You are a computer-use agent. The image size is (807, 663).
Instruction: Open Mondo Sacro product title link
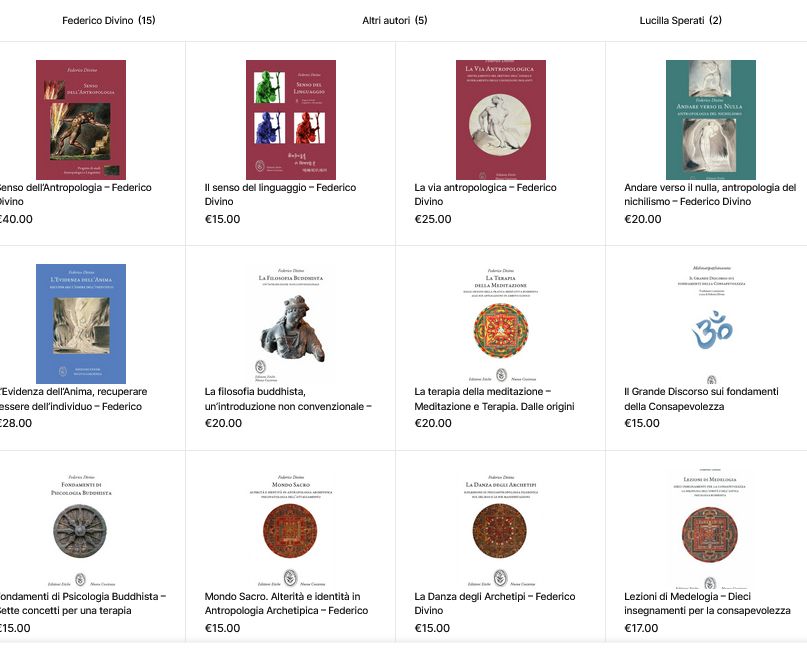pyautogui.click(x=287, y=603)
